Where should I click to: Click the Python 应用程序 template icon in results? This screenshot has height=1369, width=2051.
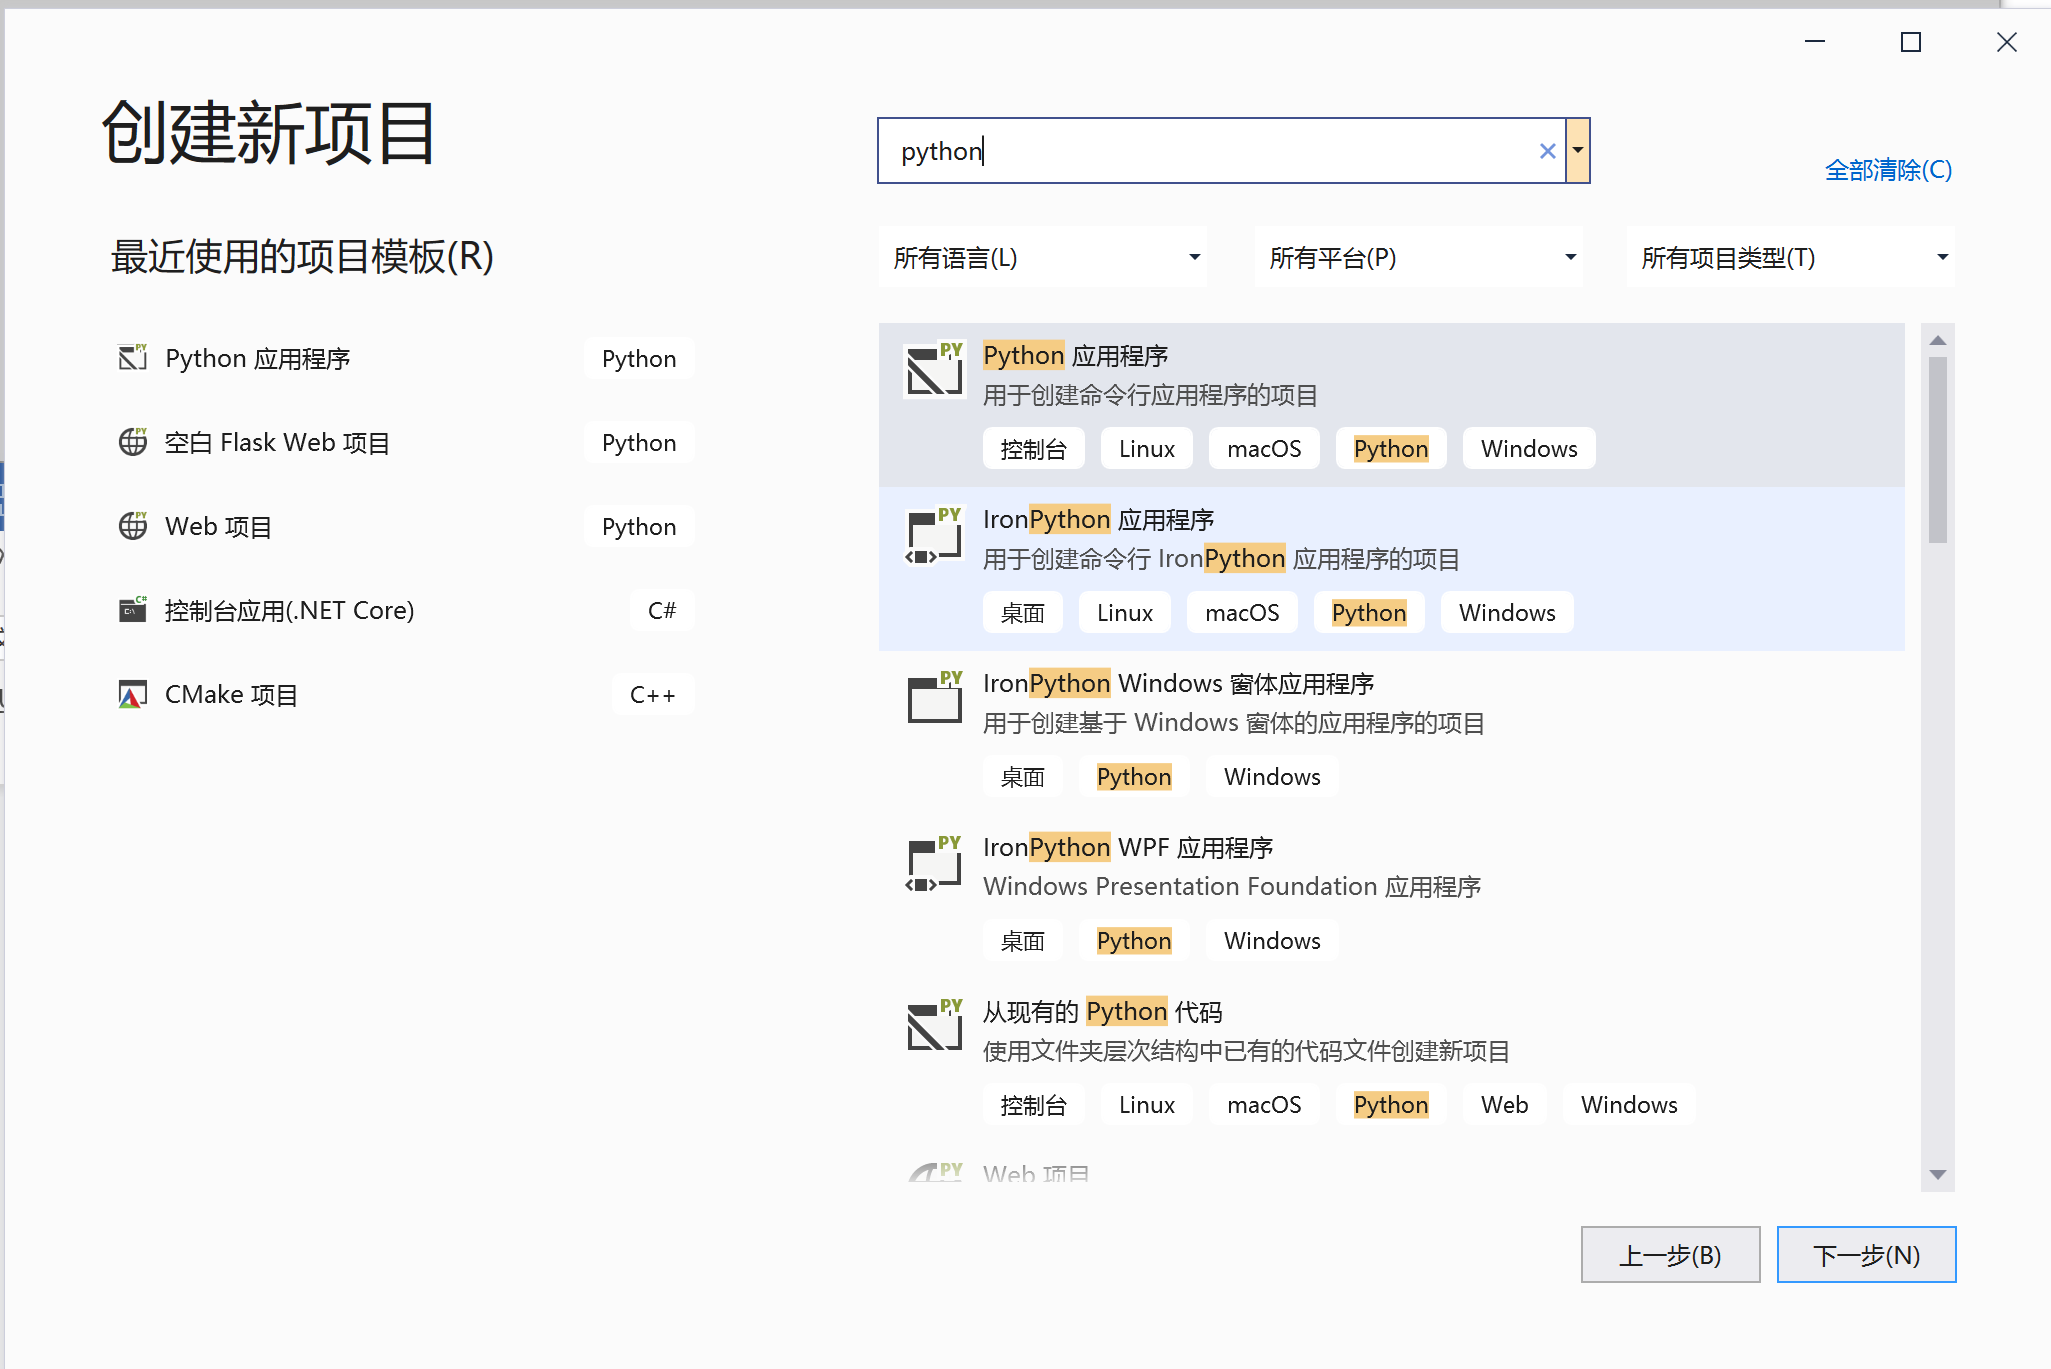point(934,370)
